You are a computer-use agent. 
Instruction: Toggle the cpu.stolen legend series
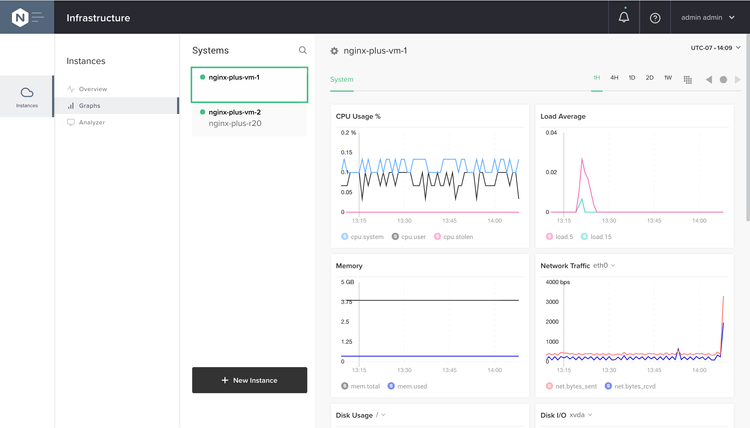pos(437,237)
